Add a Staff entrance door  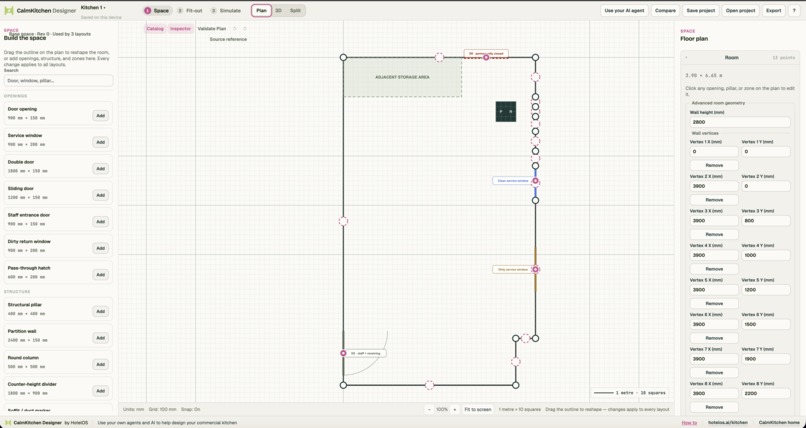coord(100,221)
